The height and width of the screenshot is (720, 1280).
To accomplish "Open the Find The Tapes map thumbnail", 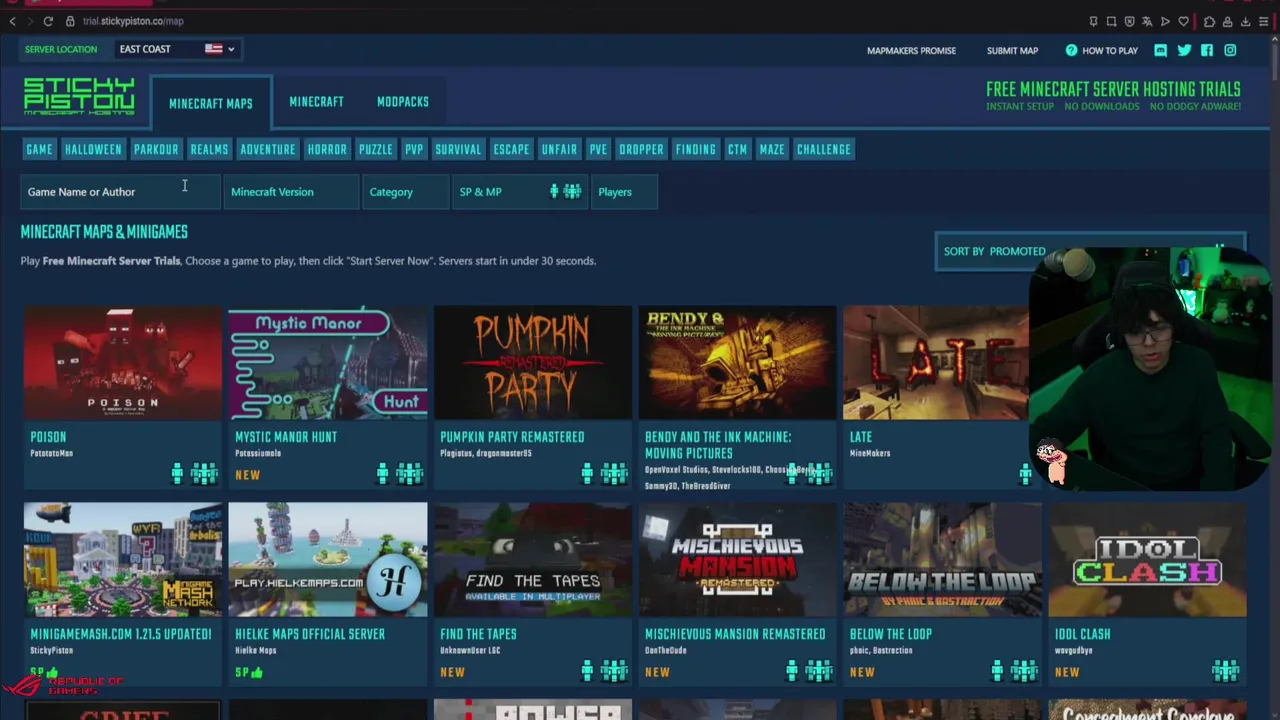I will point(532,560).
